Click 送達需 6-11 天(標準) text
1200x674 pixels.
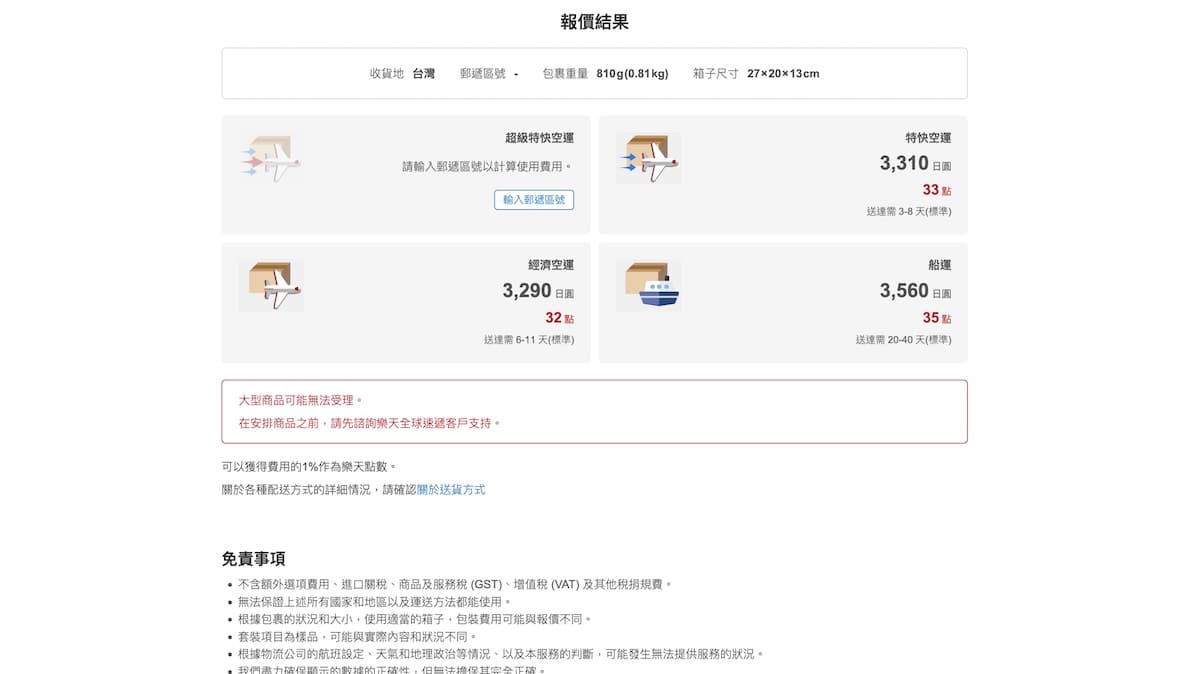click(x=529, y=340)
